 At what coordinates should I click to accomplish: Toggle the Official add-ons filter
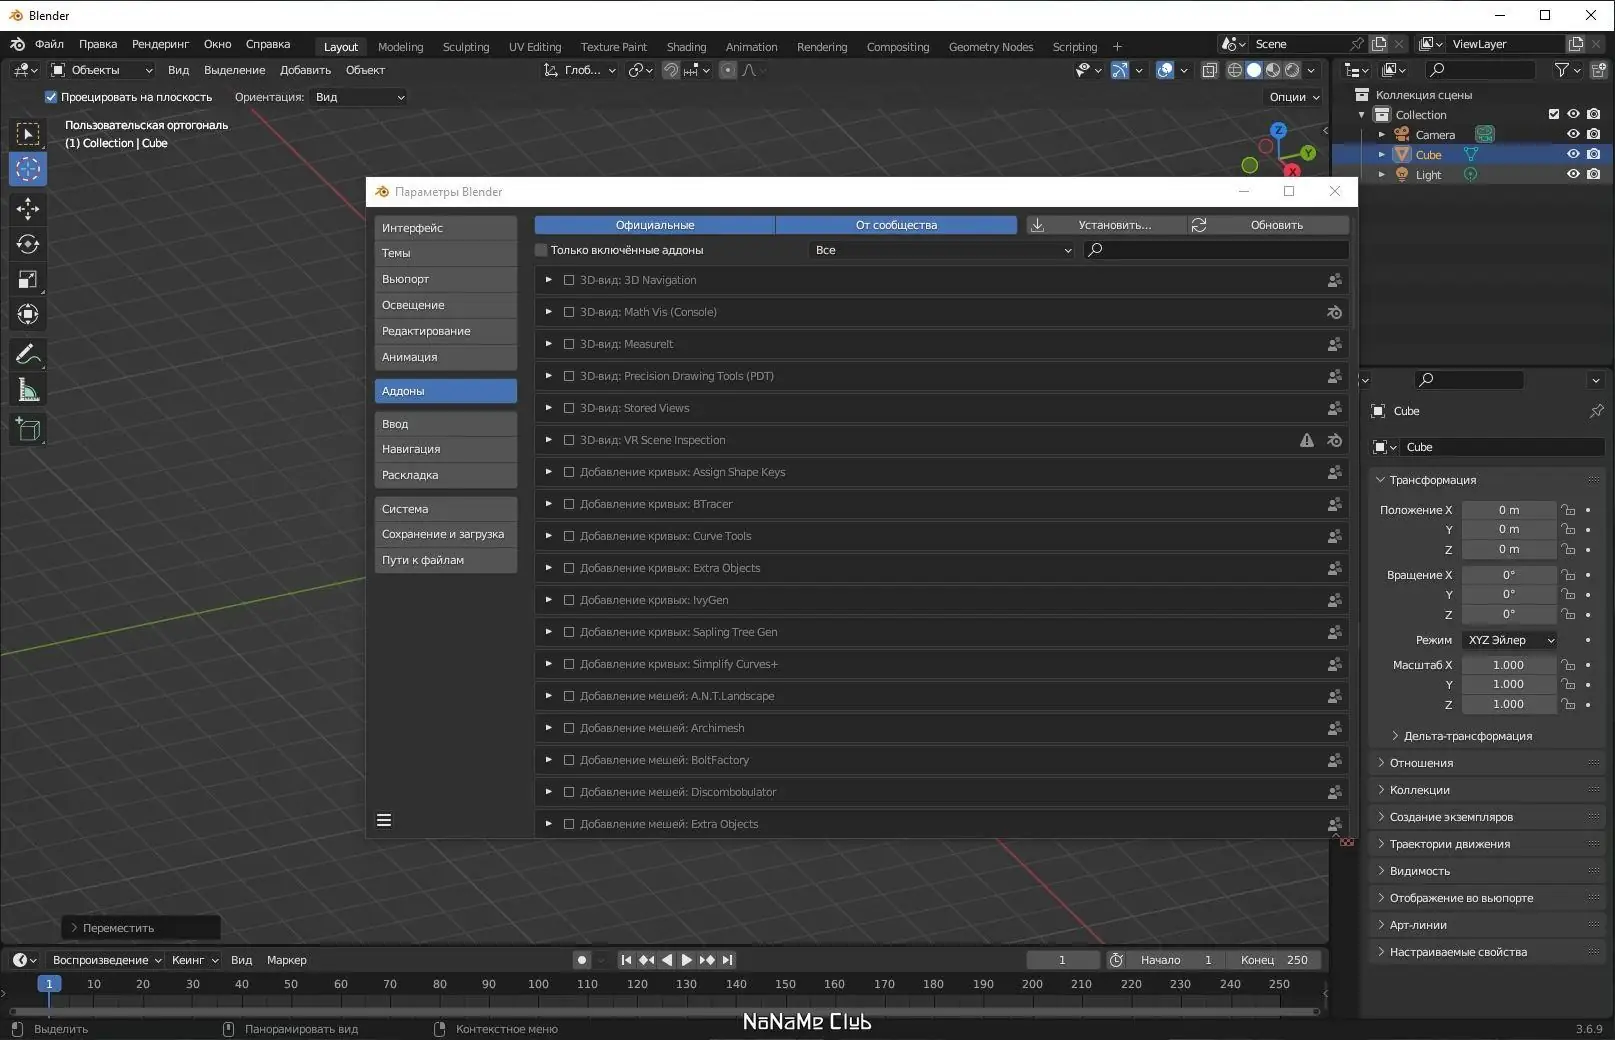(655, 225)
